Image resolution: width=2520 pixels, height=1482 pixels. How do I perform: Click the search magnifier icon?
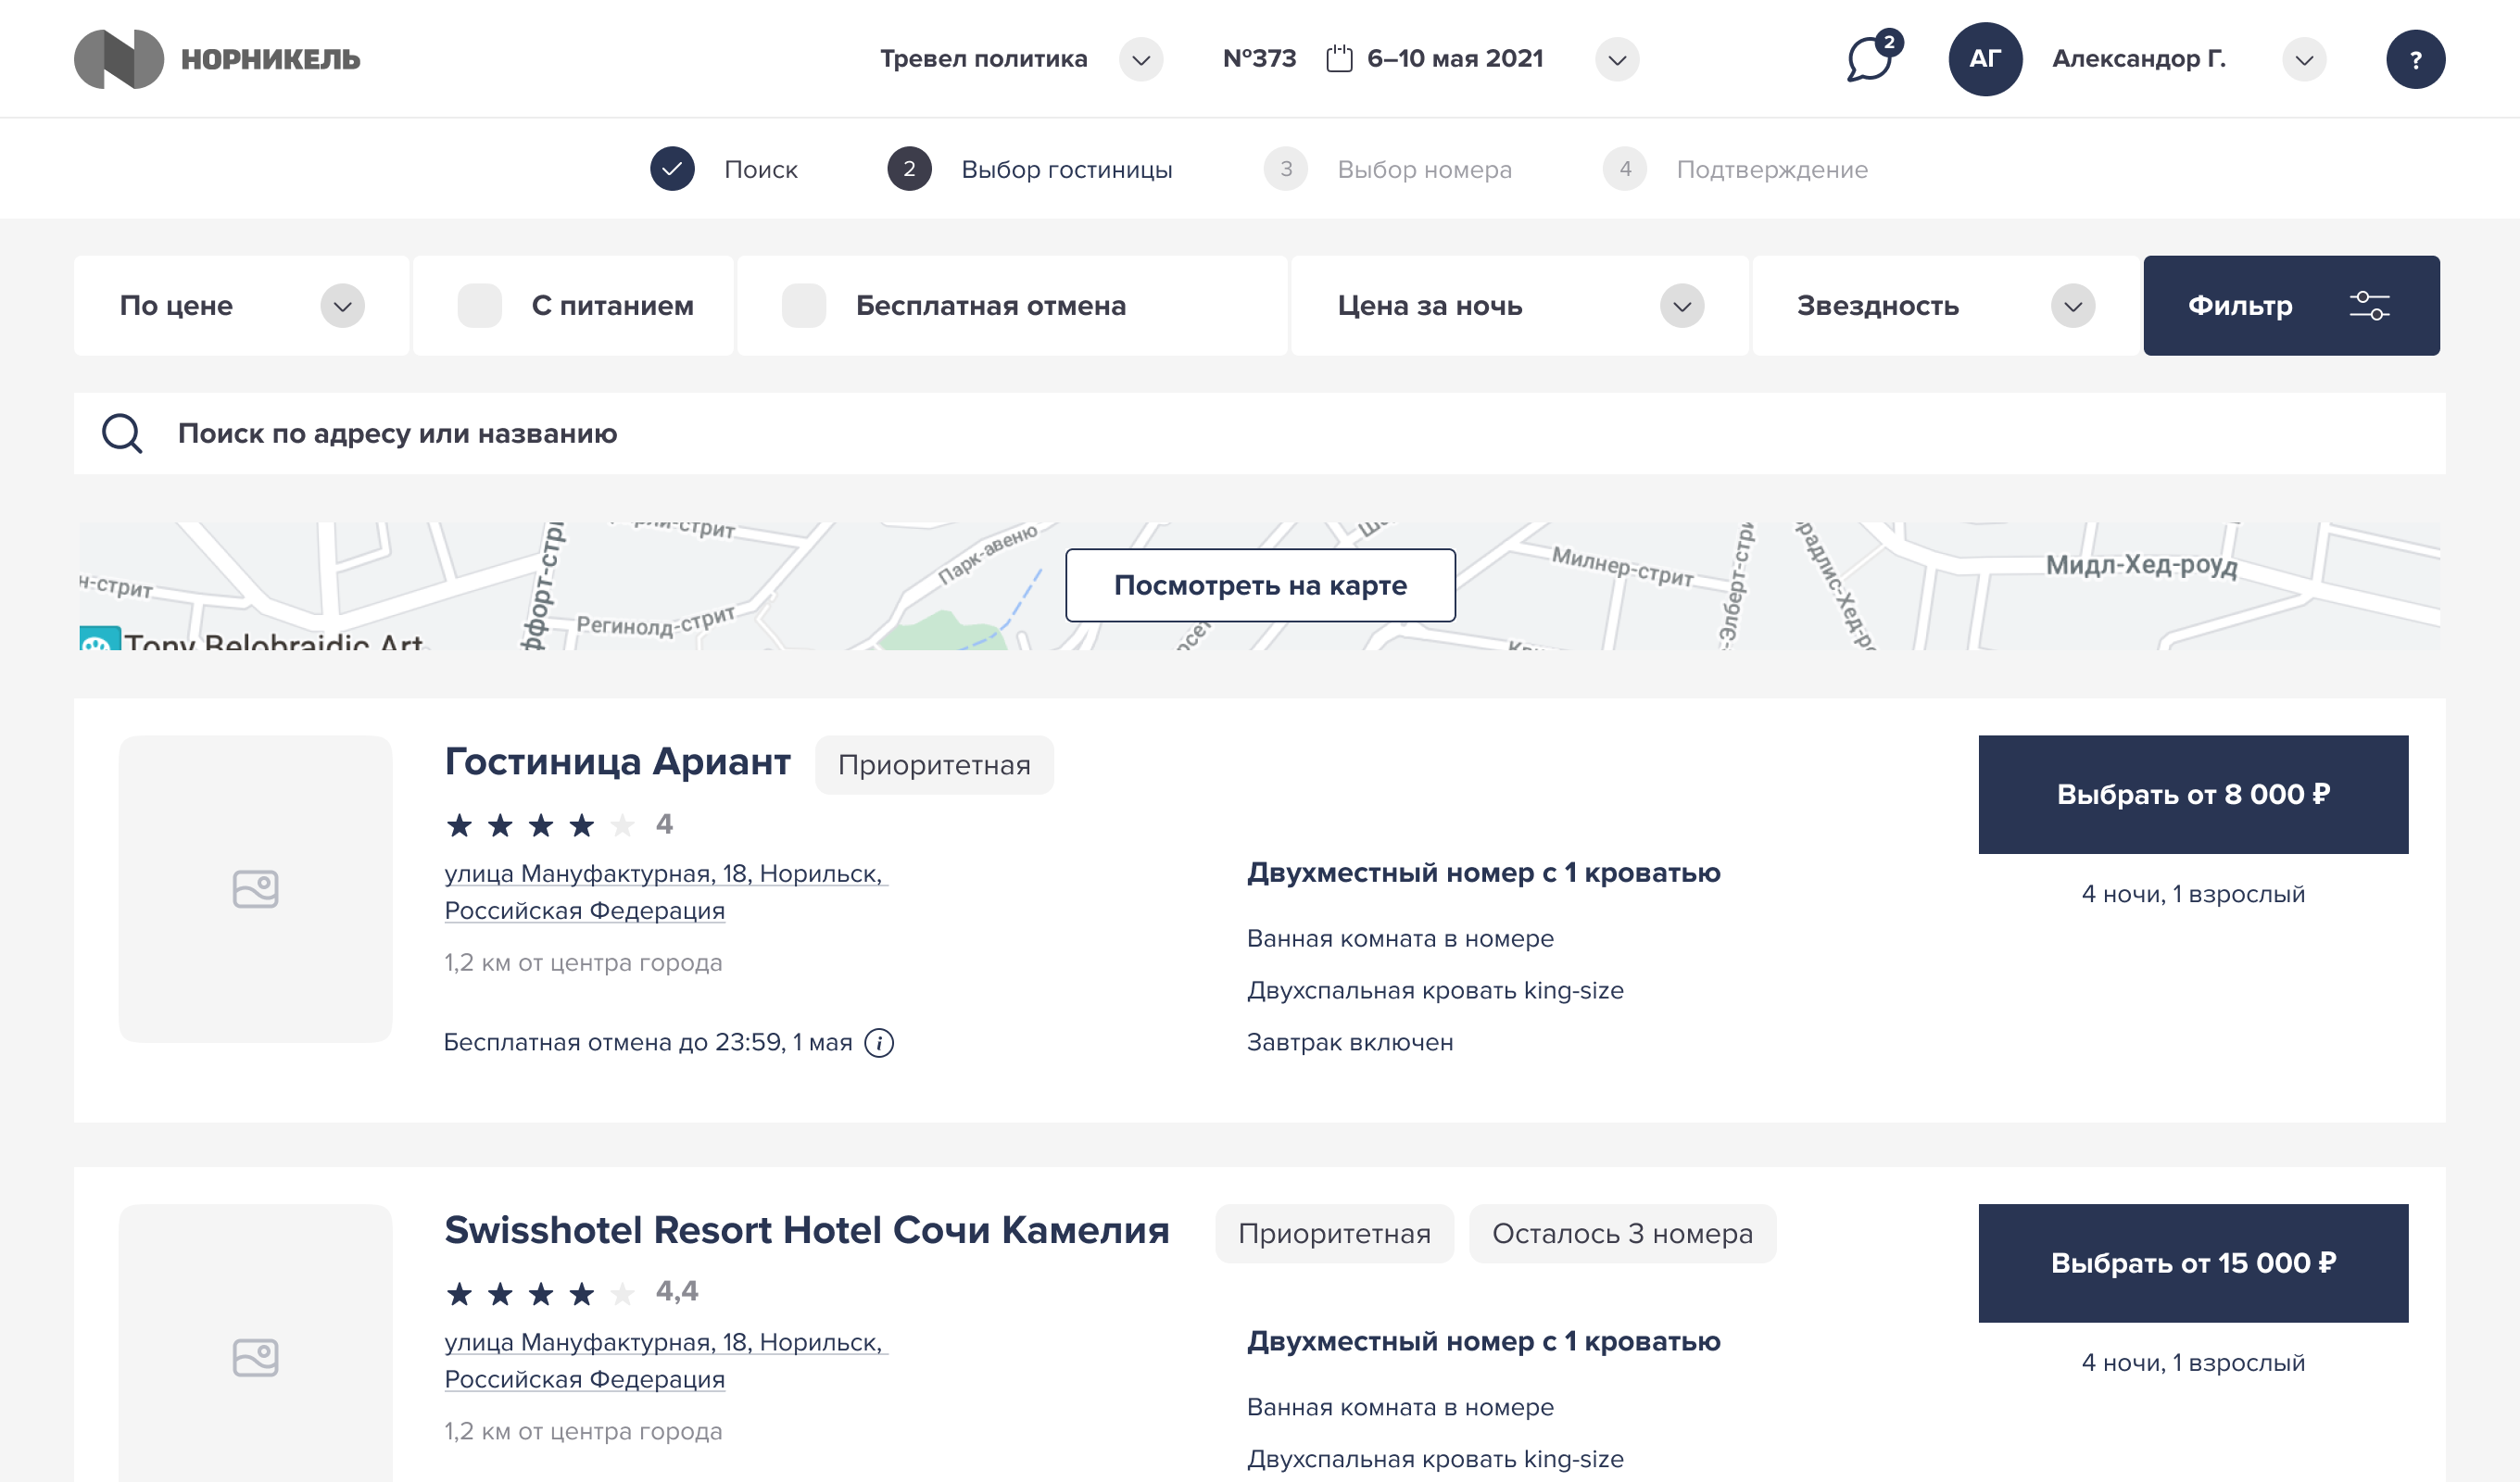click(x=122, y=433)
